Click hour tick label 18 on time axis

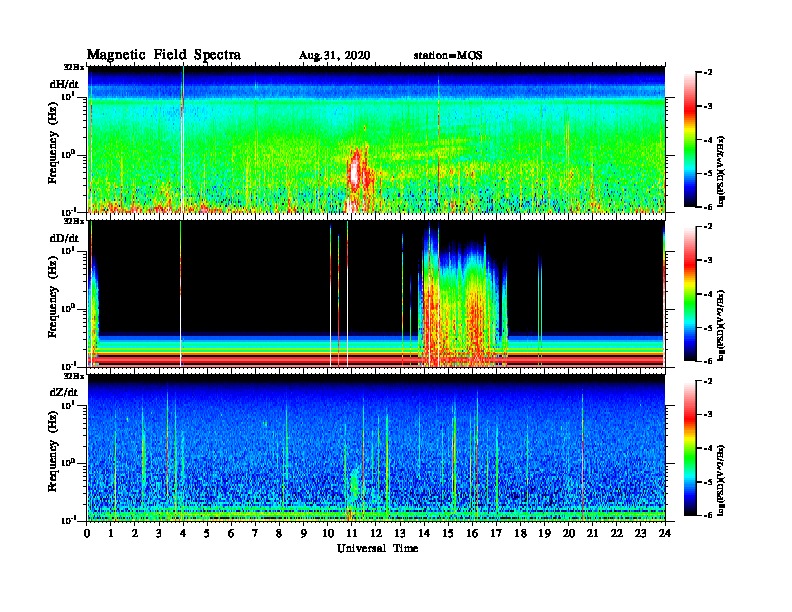520,533
